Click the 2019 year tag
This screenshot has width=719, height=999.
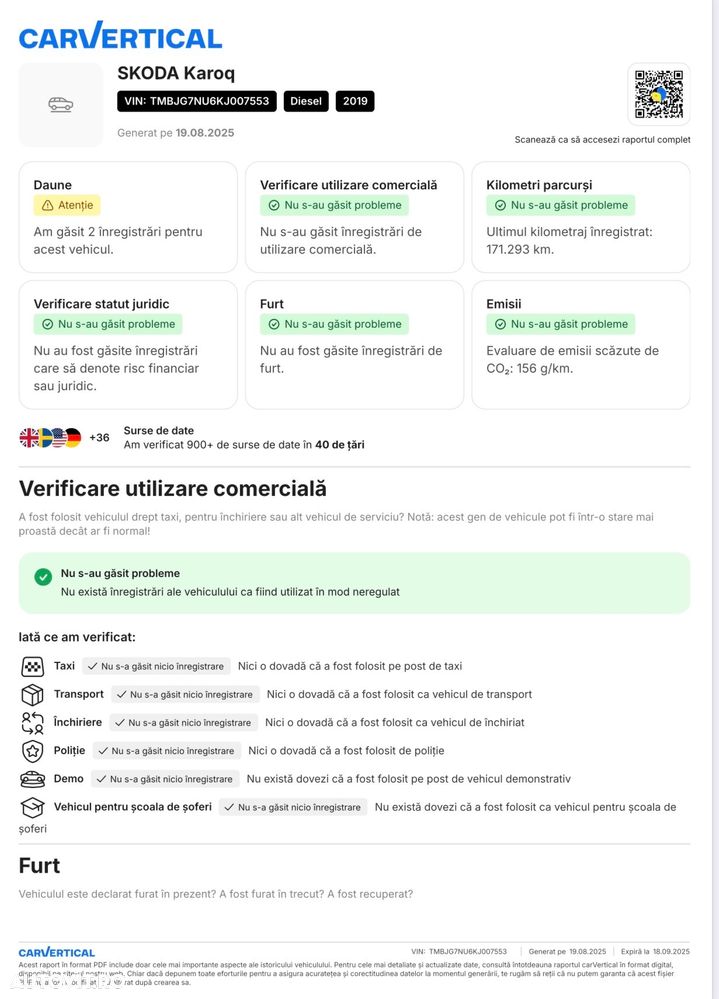tap(355, 101)
